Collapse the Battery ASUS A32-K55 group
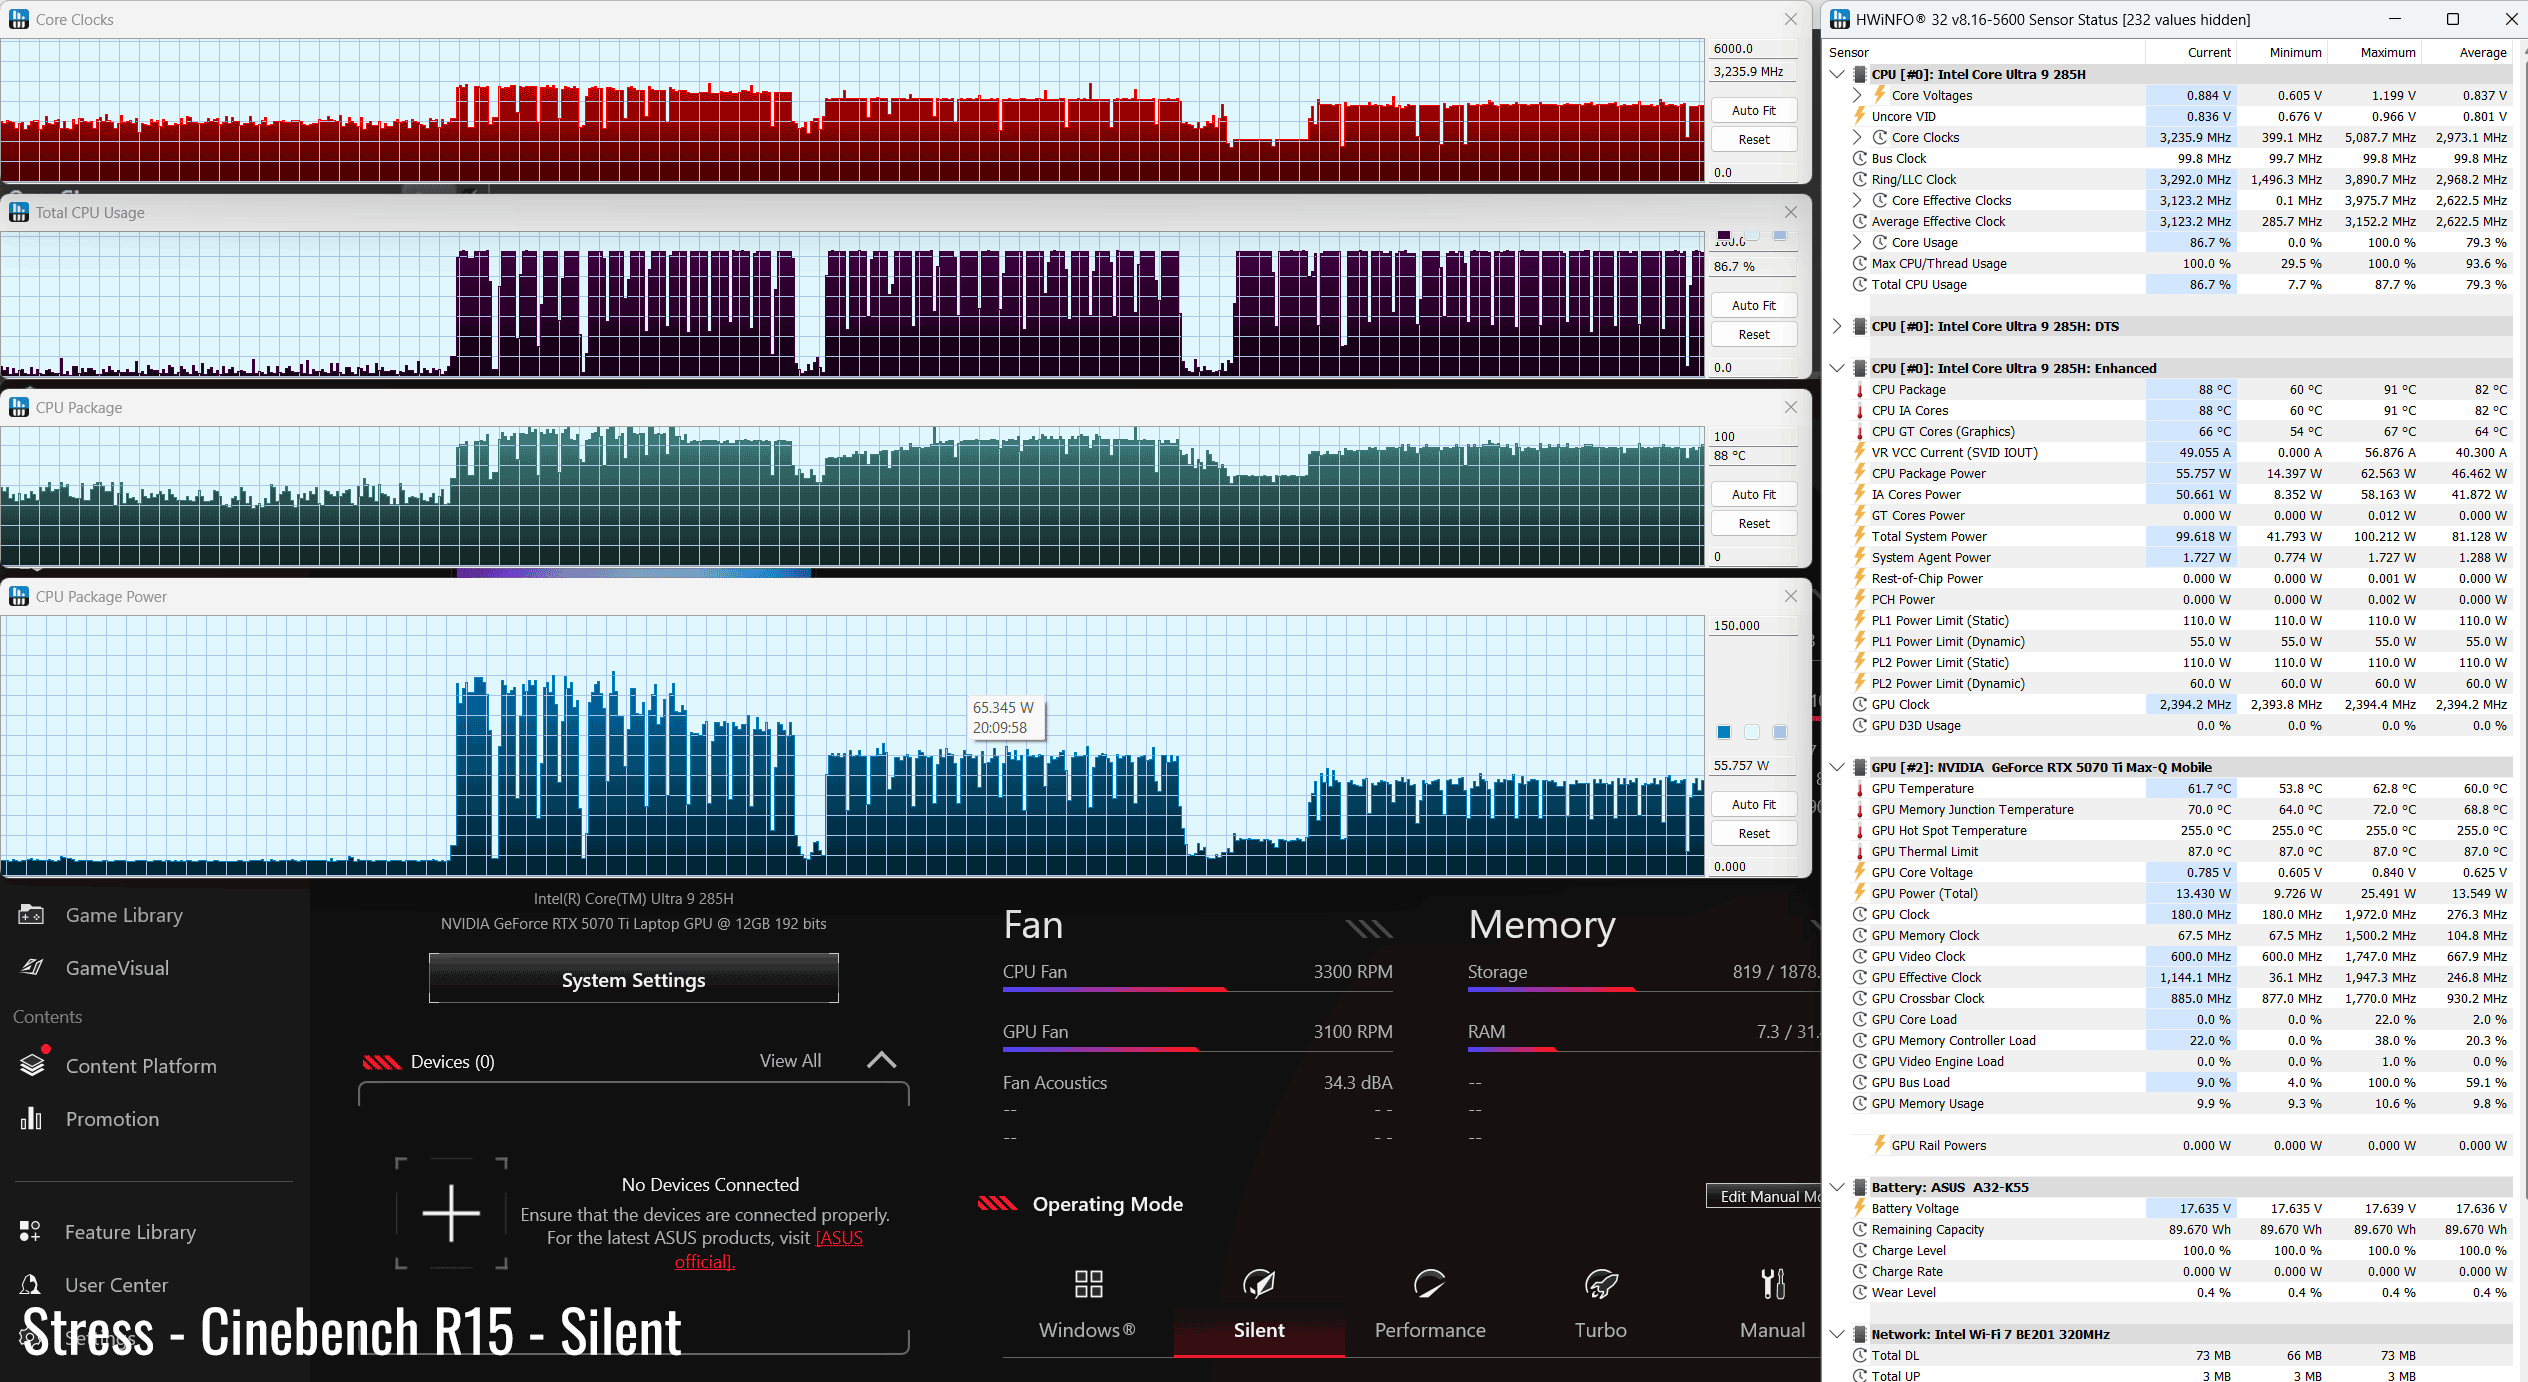This screenshot has width=2528, height=1382. pyautogui.click(x=1837, y=1187)
